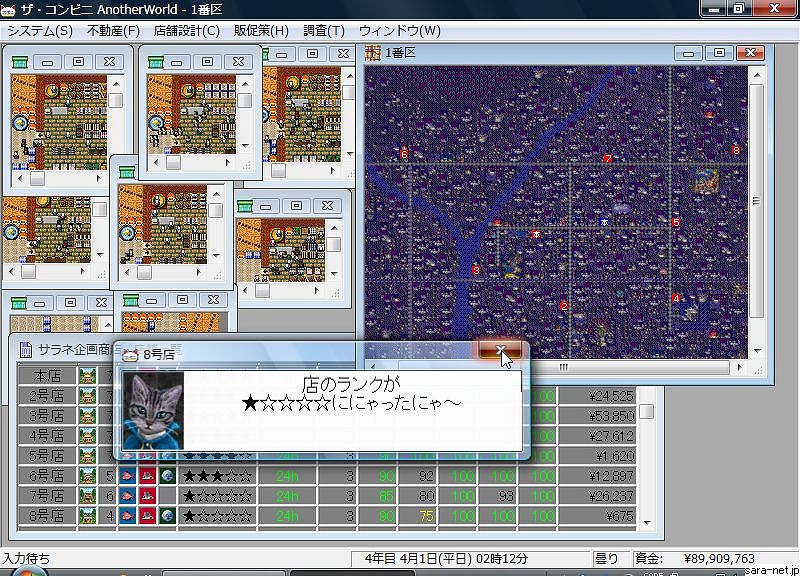Click the map's horizontal scrollbar thumb

tap(562, 367)
